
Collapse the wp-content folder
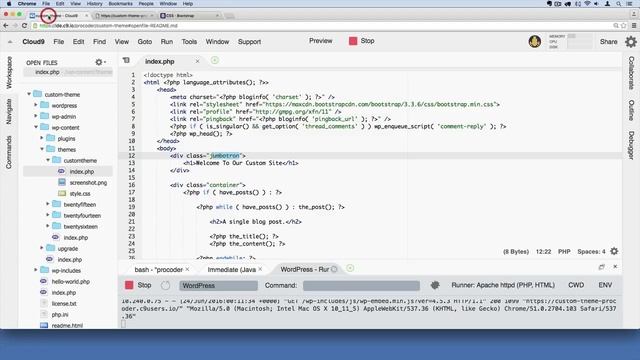(x=36, y=127)
